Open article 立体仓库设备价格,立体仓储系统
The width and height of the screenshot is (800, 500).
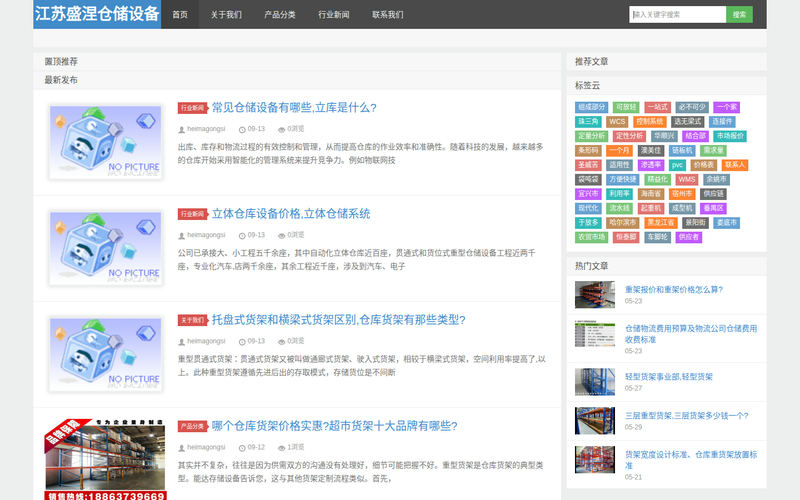pyautogui.click(x=291, y=214)
